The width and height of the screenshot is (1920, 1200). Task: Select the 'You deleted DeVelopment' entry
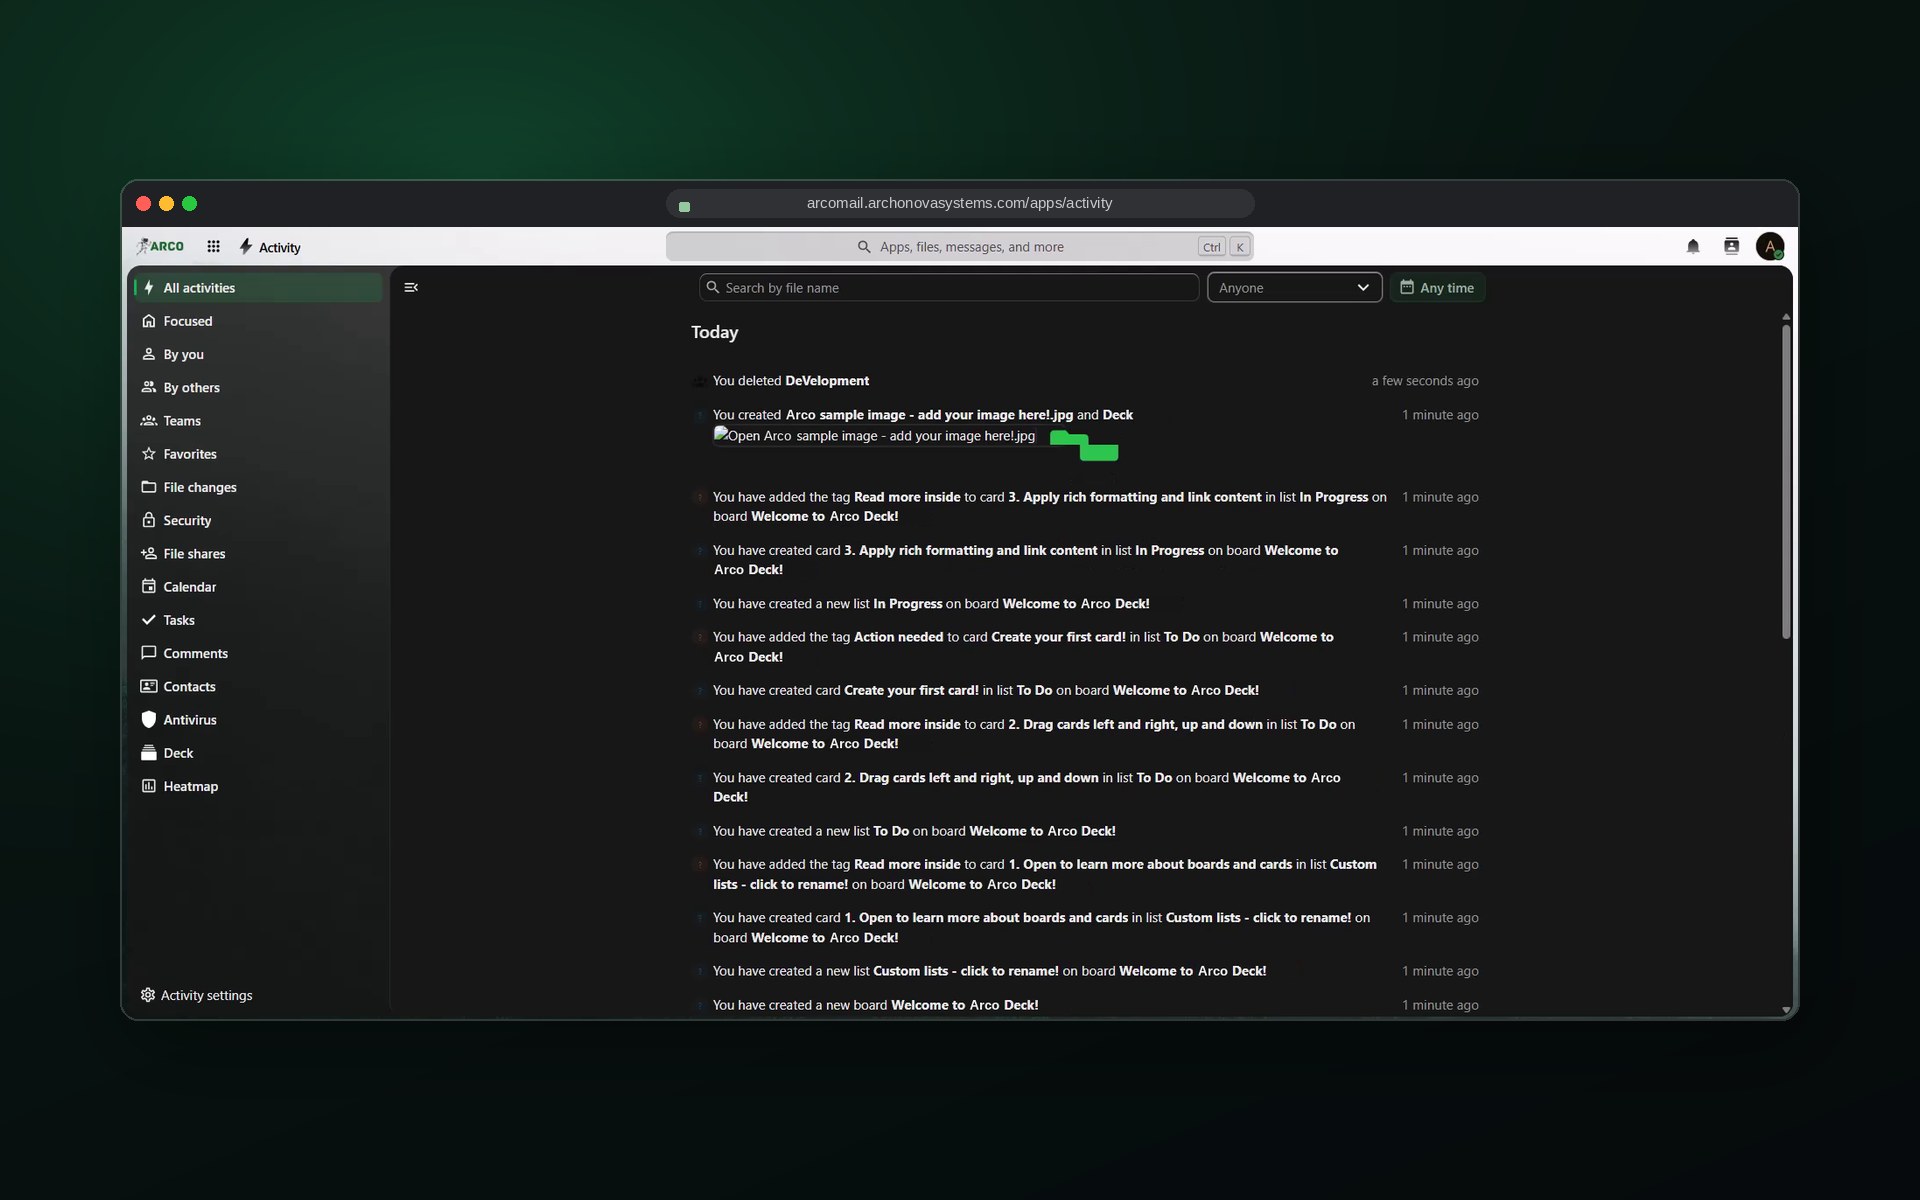791,381
